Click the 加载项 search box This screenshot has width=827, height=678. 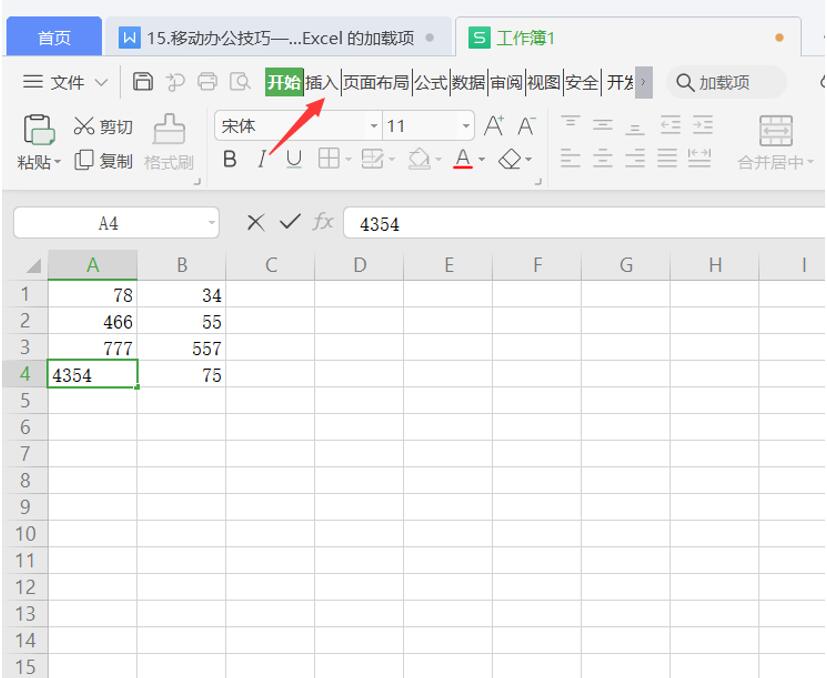(727, 82)
